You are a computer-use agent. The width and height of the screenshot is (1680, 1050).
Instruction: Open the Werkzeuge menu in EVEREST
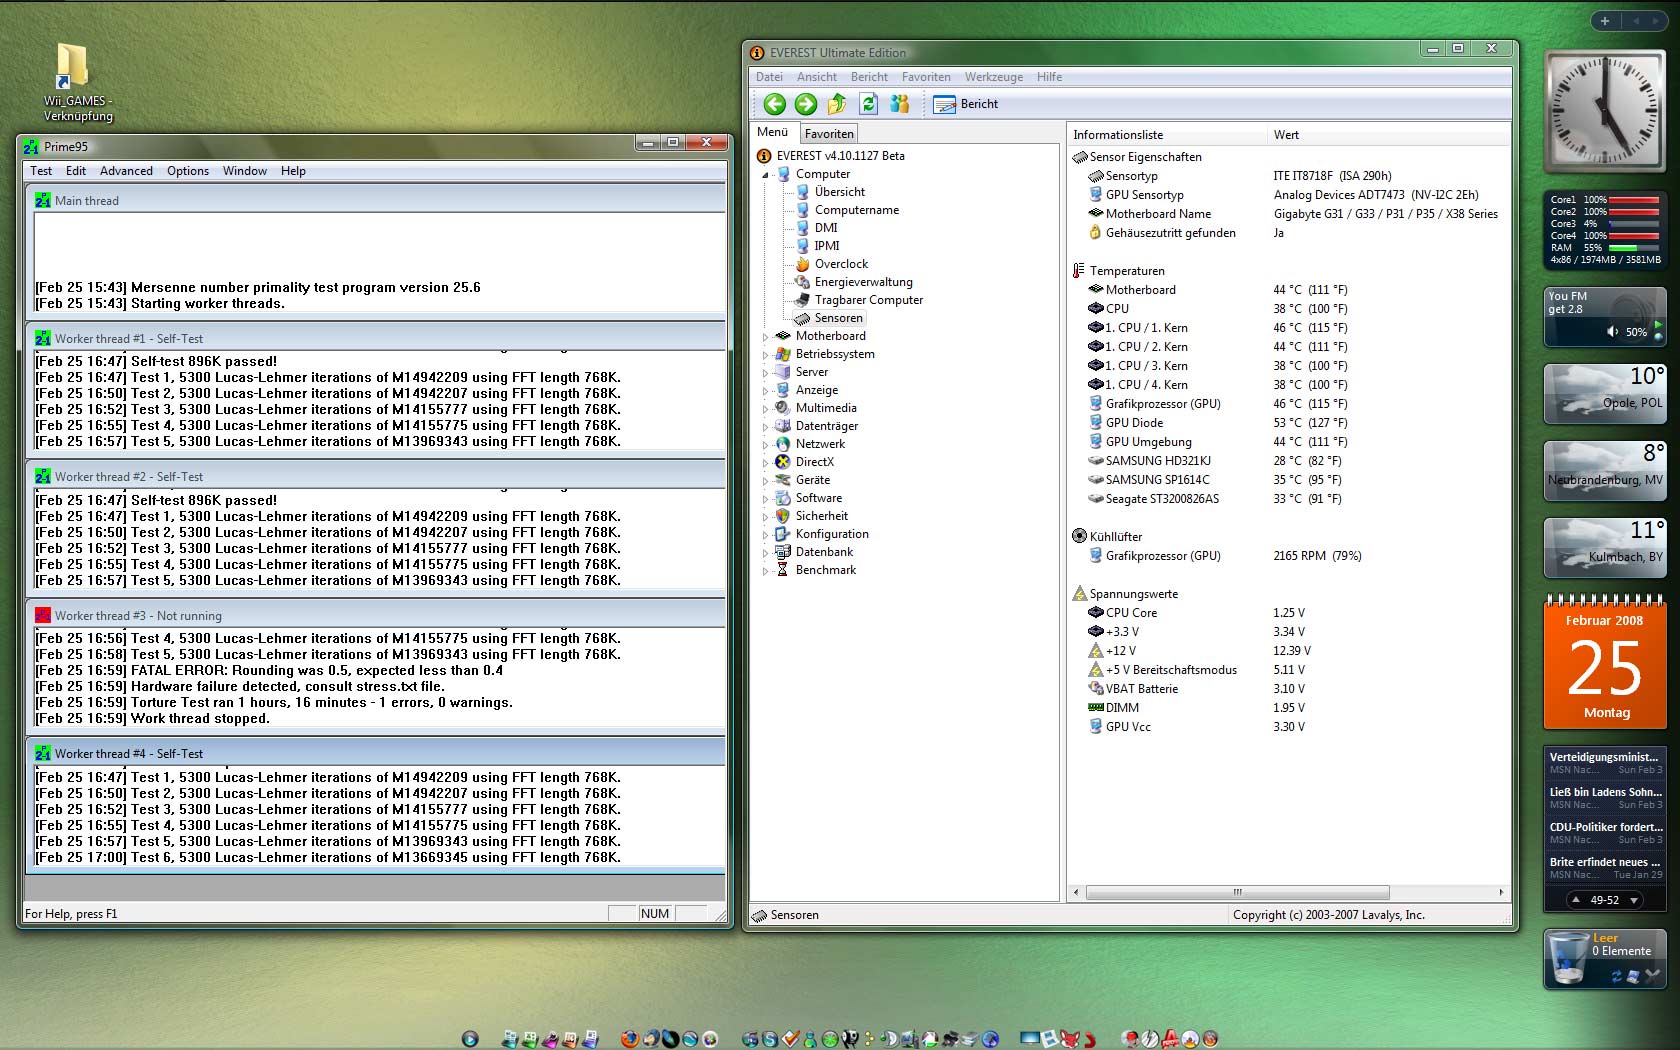993,77
